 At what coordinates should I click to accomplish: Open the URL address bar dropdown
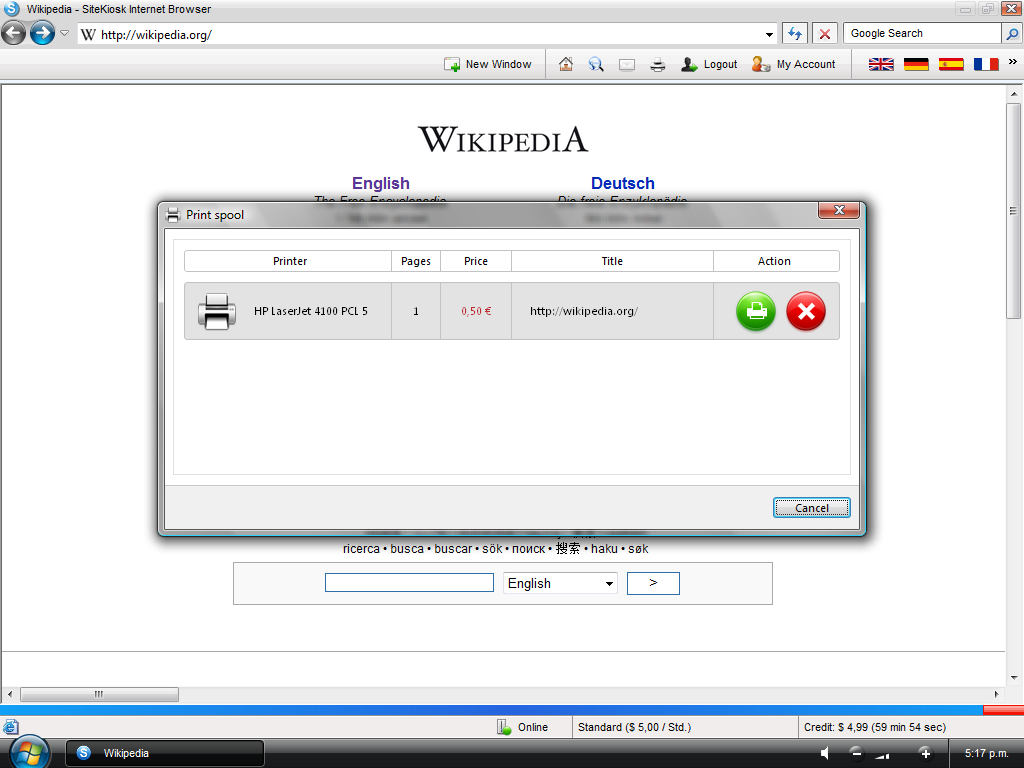(x=769, y=34)
